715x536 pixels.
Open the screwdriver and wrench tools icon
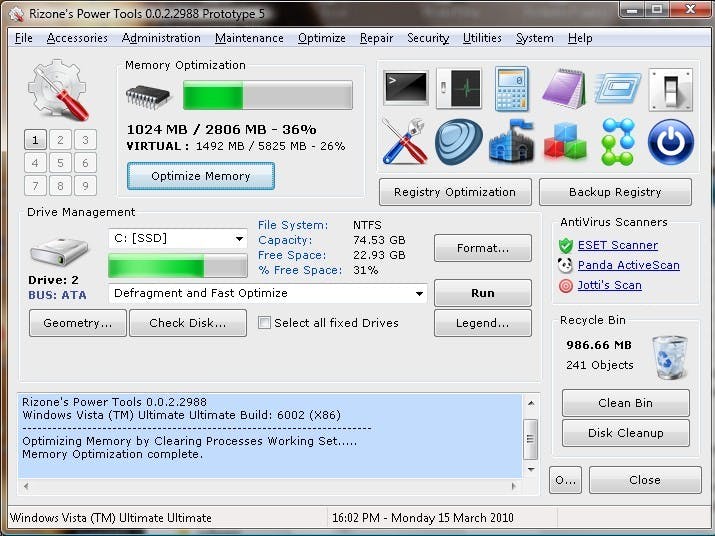[404, 141]
